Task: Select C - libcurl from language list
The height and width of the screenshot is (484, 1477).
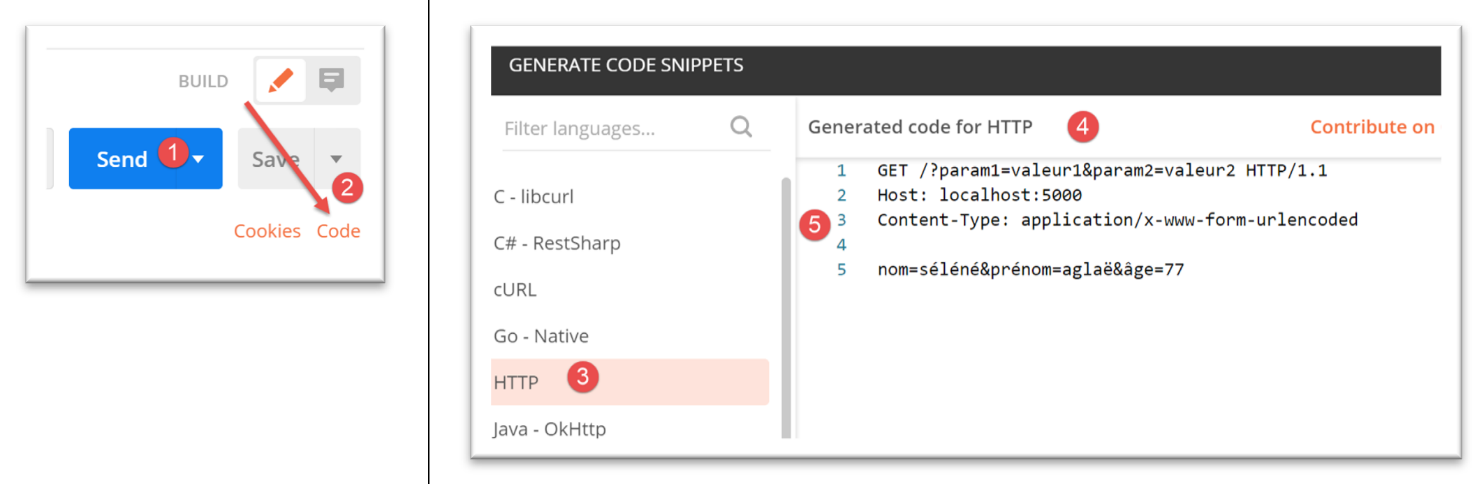Action: coord(534,197)
